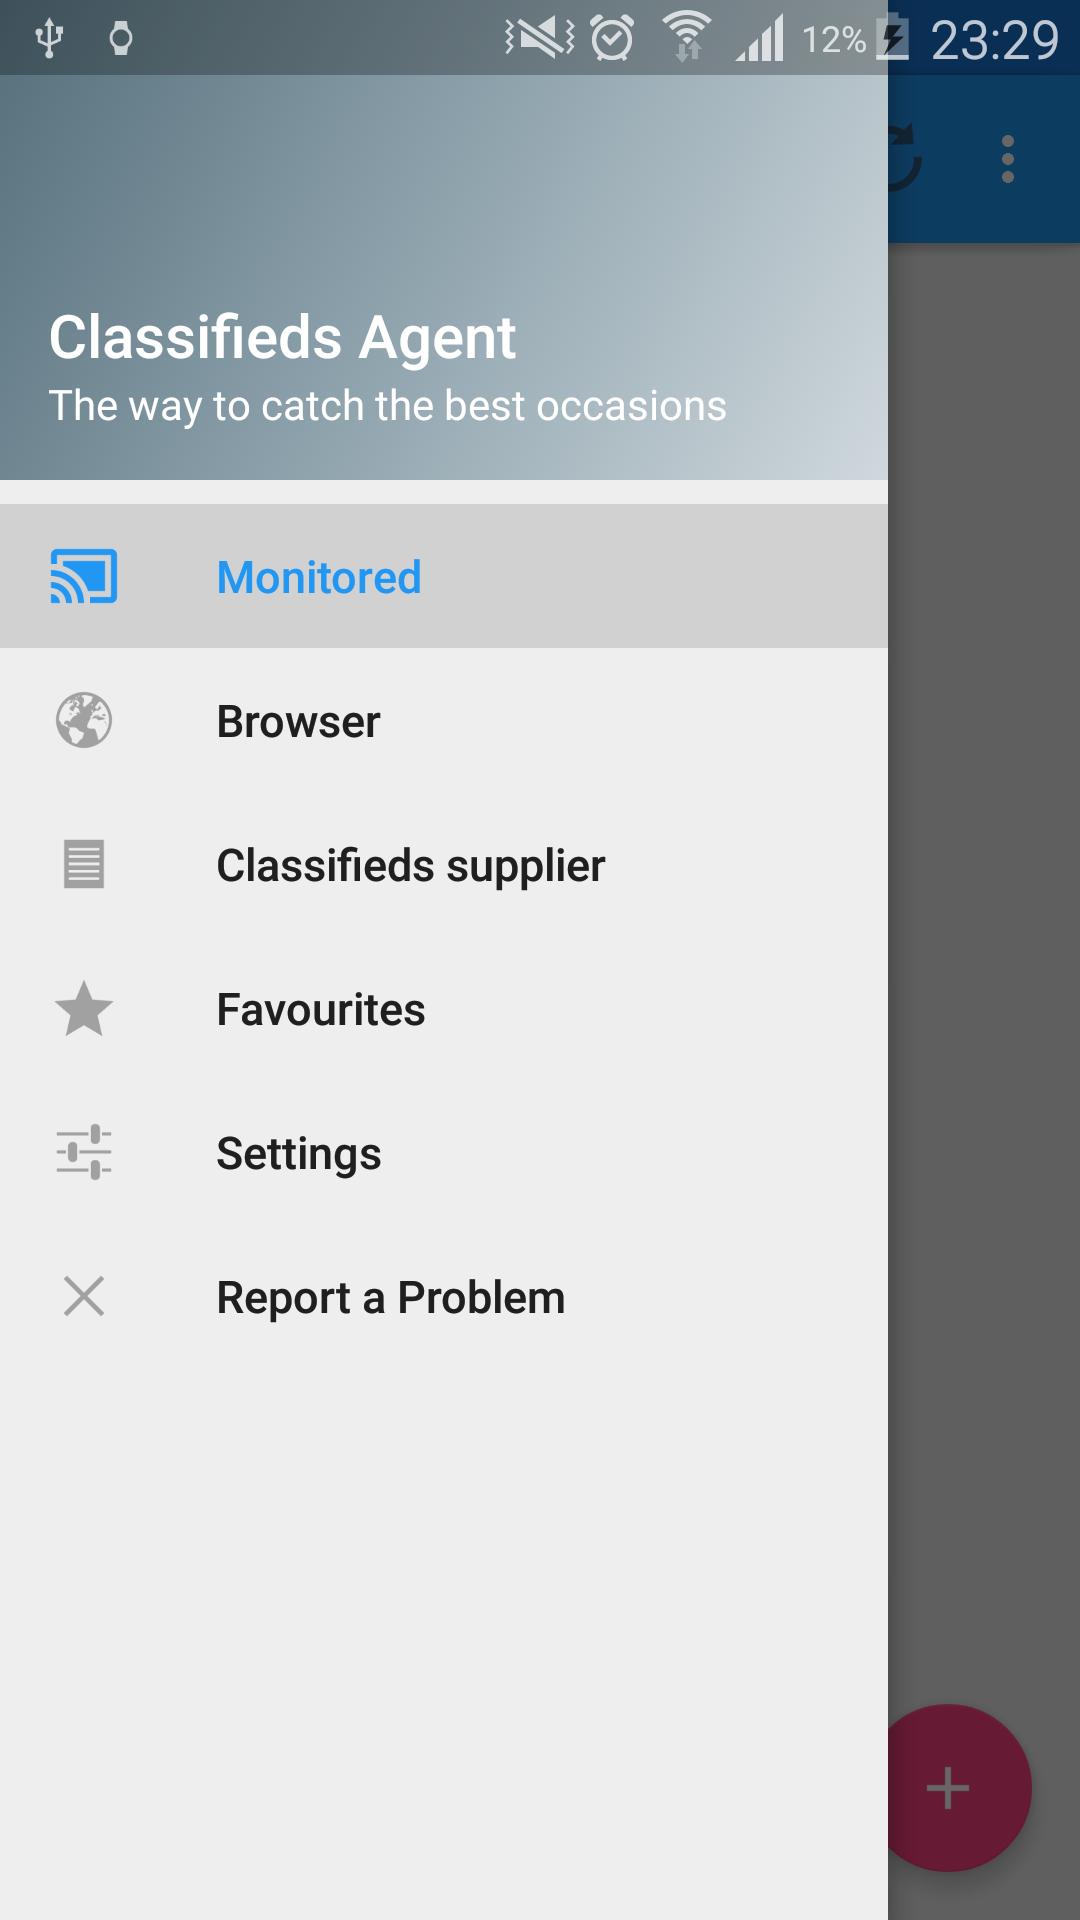Tap the alarm clock status icon
Viewport: 1080px width, 1920px height.
612,39
